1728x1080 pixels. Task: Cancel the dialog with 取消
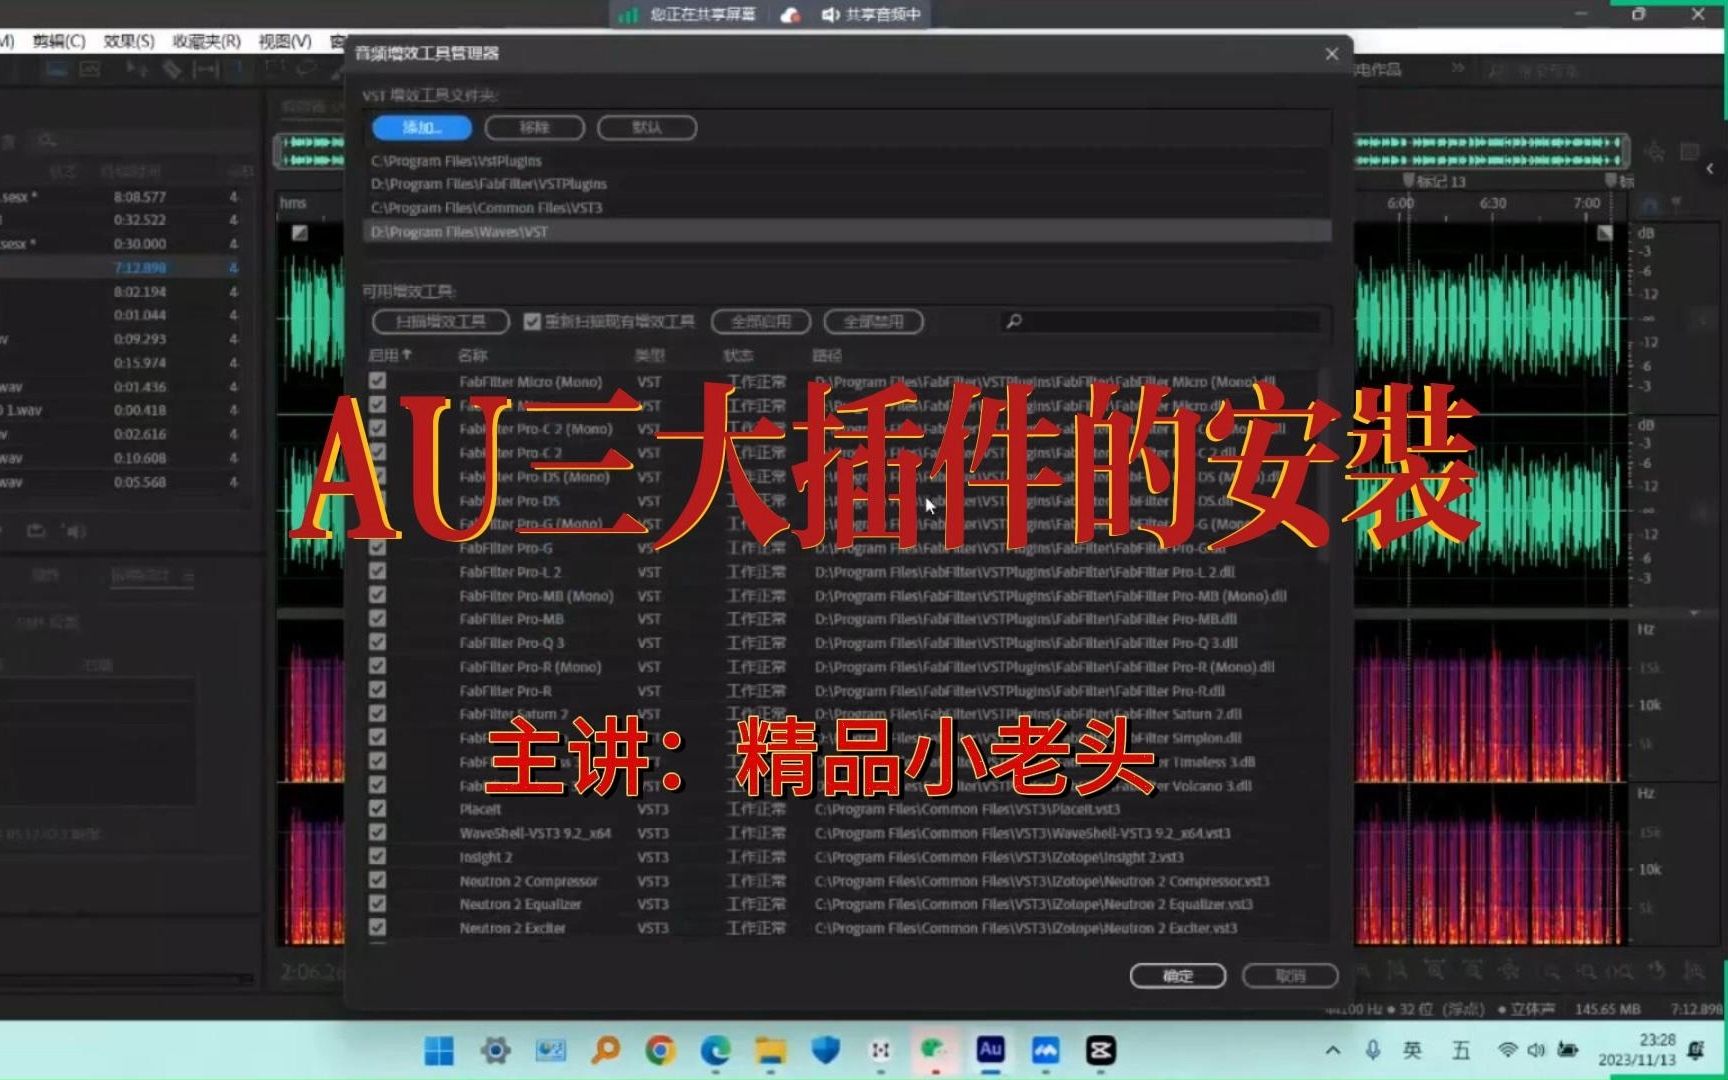1290,976
